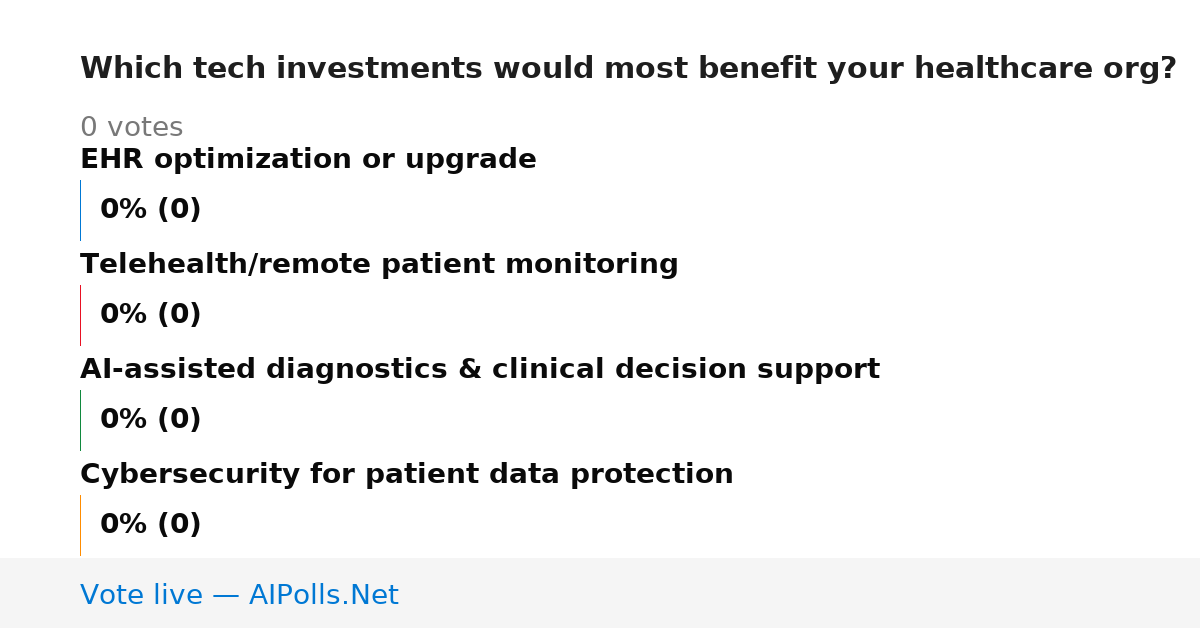Choose Cybersecurity for patient data protection option
This screenshot has height=628, width=1200.
(407, 475)
